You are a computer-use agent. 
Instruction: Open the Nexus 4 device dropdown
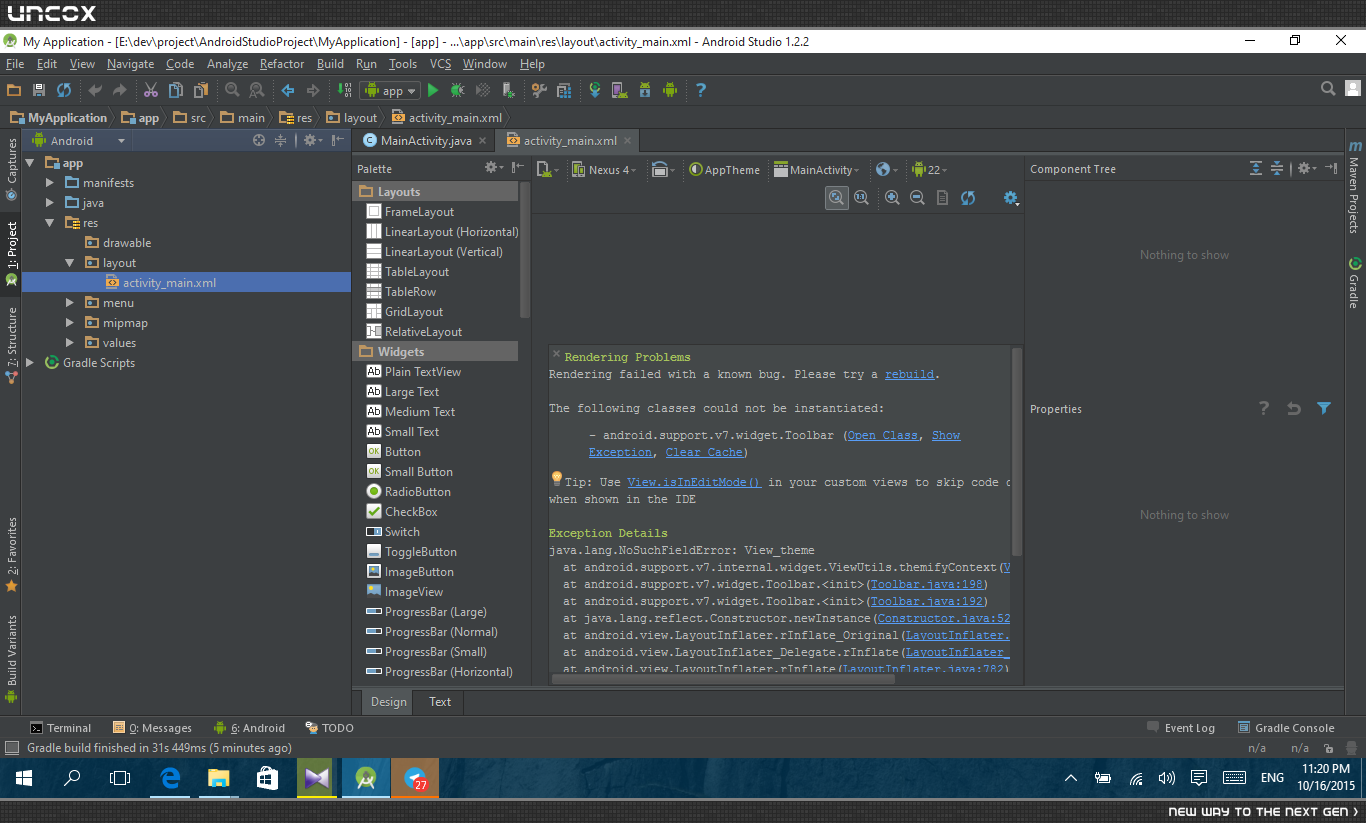pos(605,169)
